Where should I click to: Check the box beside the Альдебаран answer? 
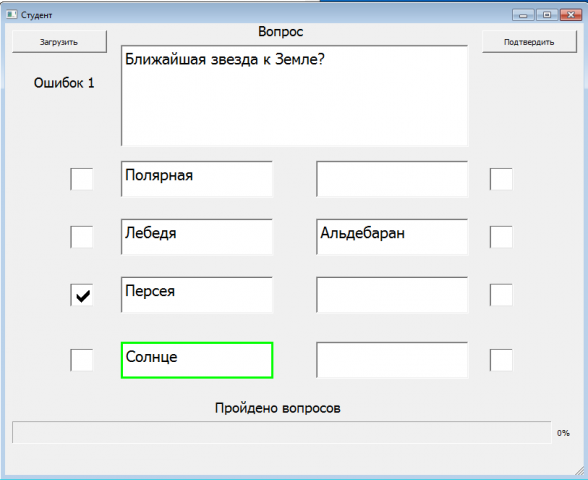click(501, 237)
